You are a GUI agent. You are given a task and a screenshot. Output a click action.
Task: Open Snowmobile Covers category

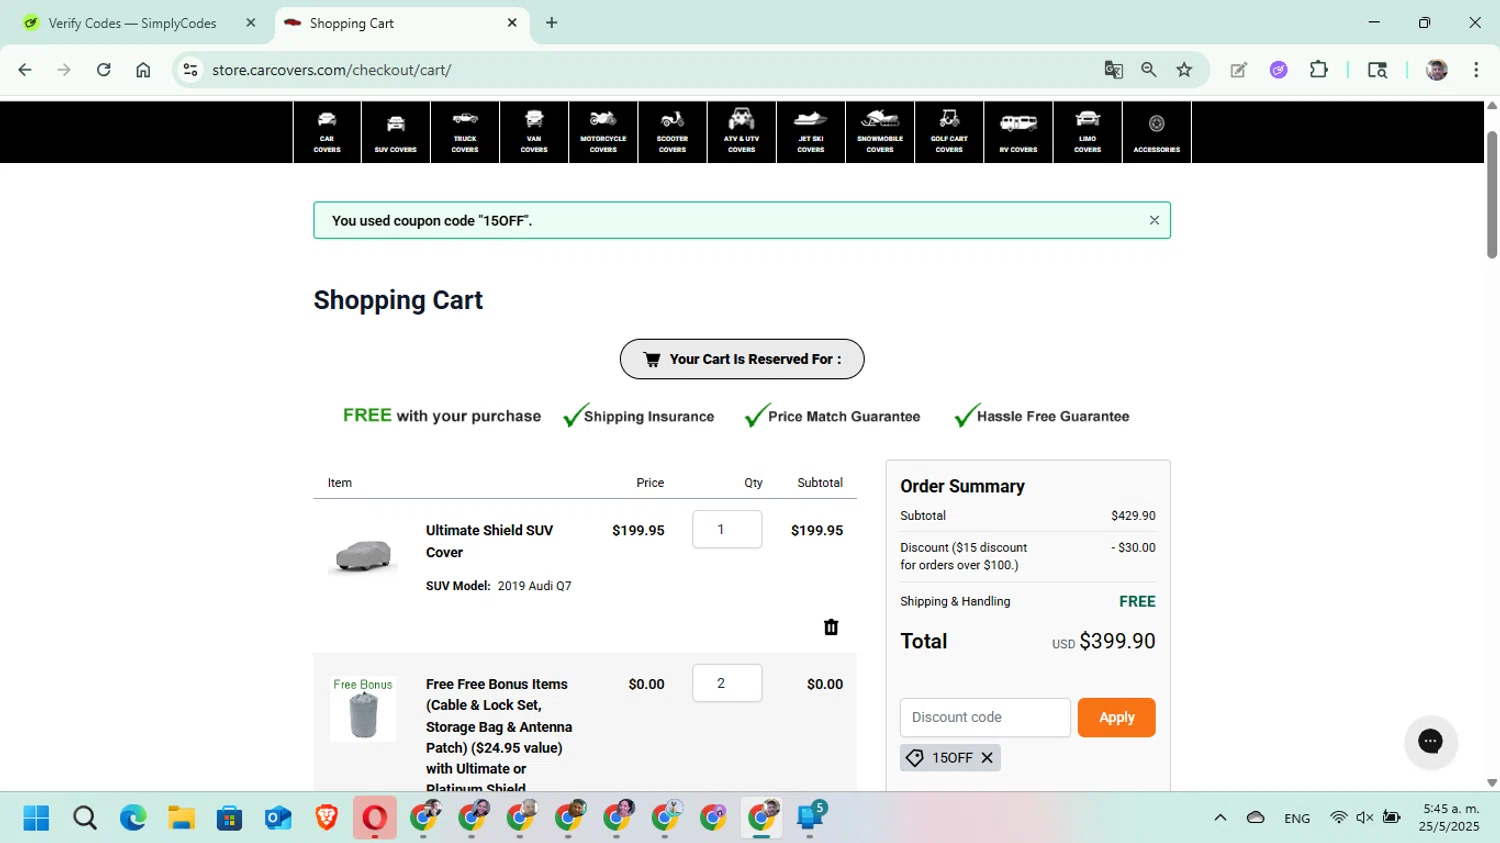pyautogui.click(x=880, y=132)
